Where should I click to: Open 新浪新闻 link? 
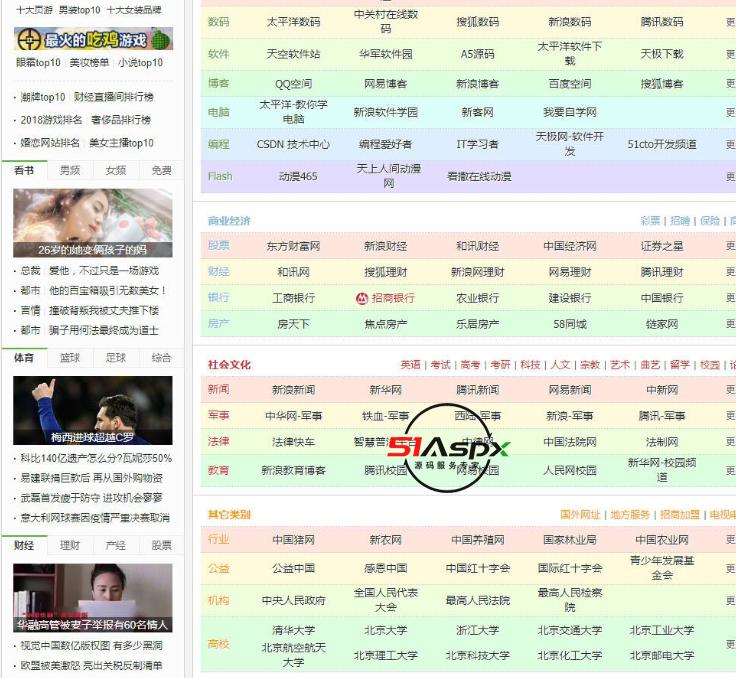pyautogui.click(x=293, y=390)
